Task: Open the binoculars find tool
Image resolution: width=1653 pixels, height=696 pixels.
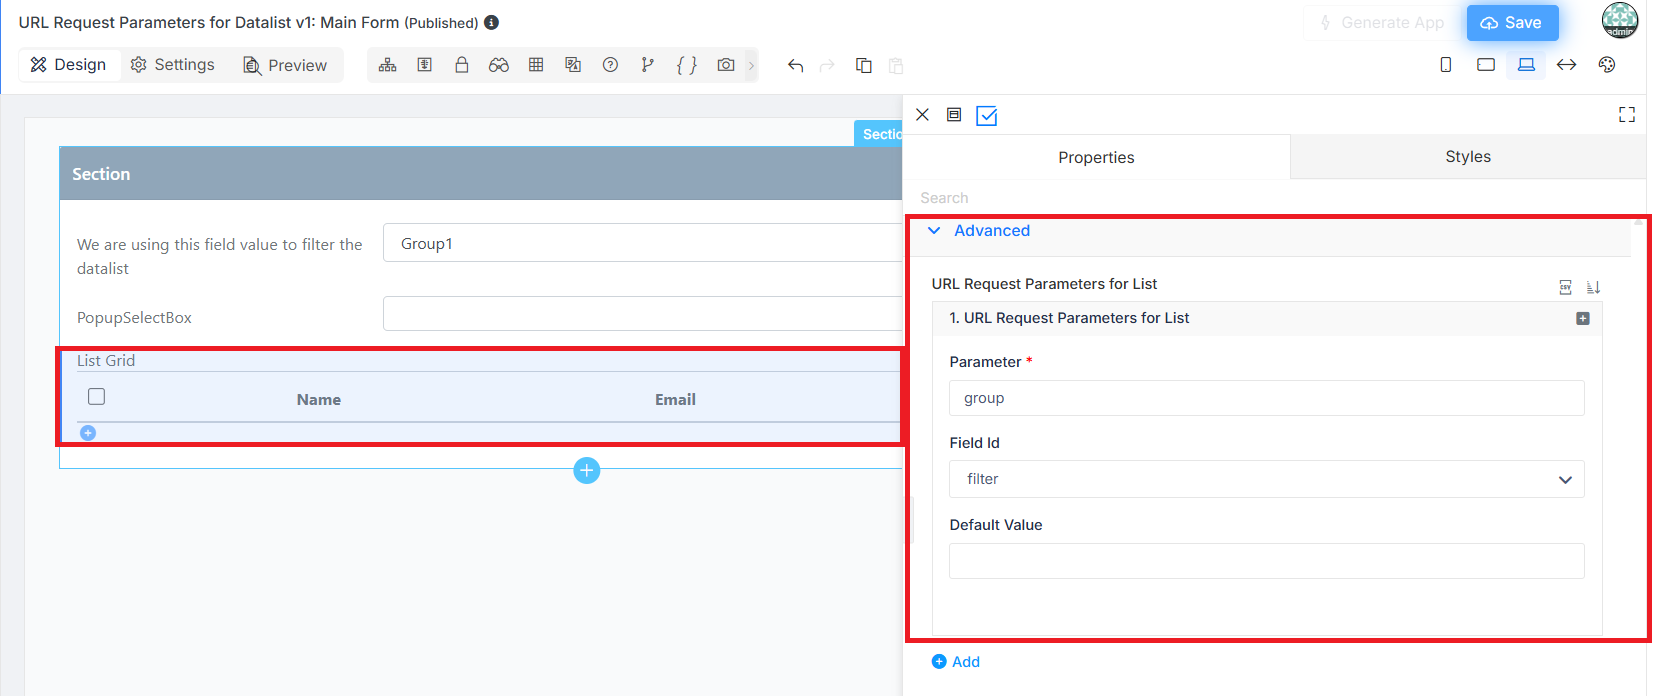Action: coord(499,65)
